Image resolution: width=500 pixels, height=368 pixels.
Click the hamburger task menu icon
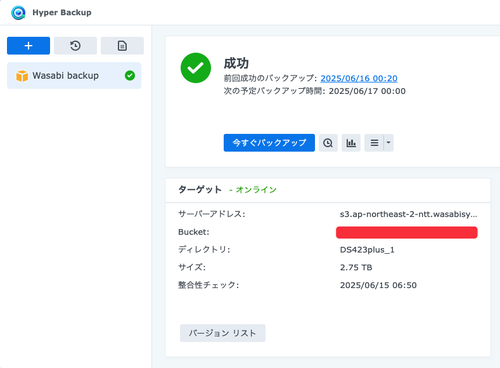tap(374, 143)
